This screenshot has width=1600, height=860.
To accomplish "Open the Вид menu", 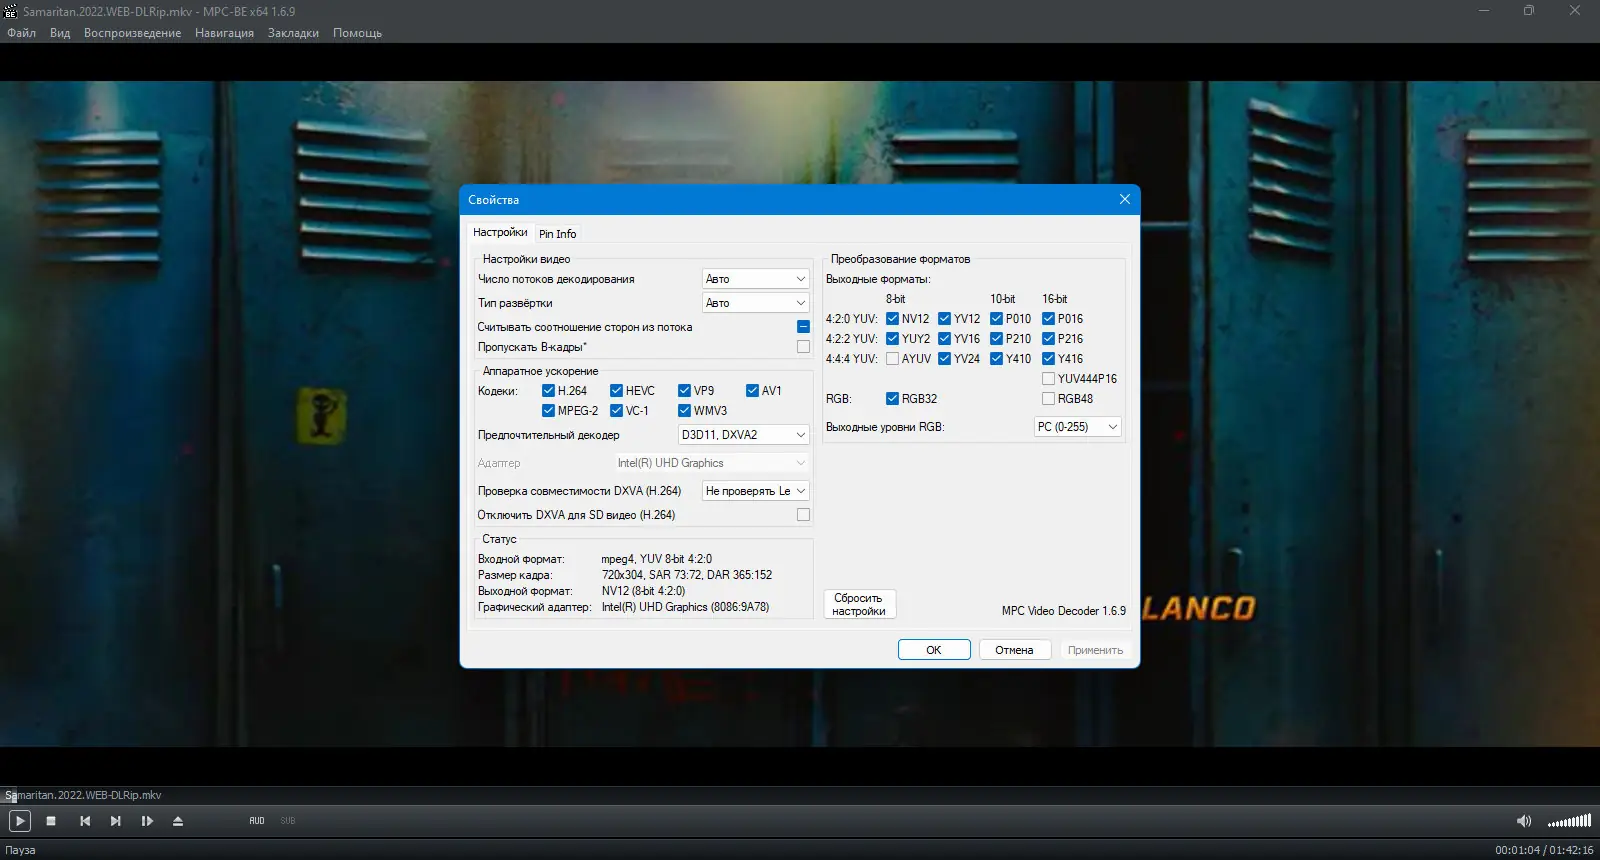I will point(60,33).
